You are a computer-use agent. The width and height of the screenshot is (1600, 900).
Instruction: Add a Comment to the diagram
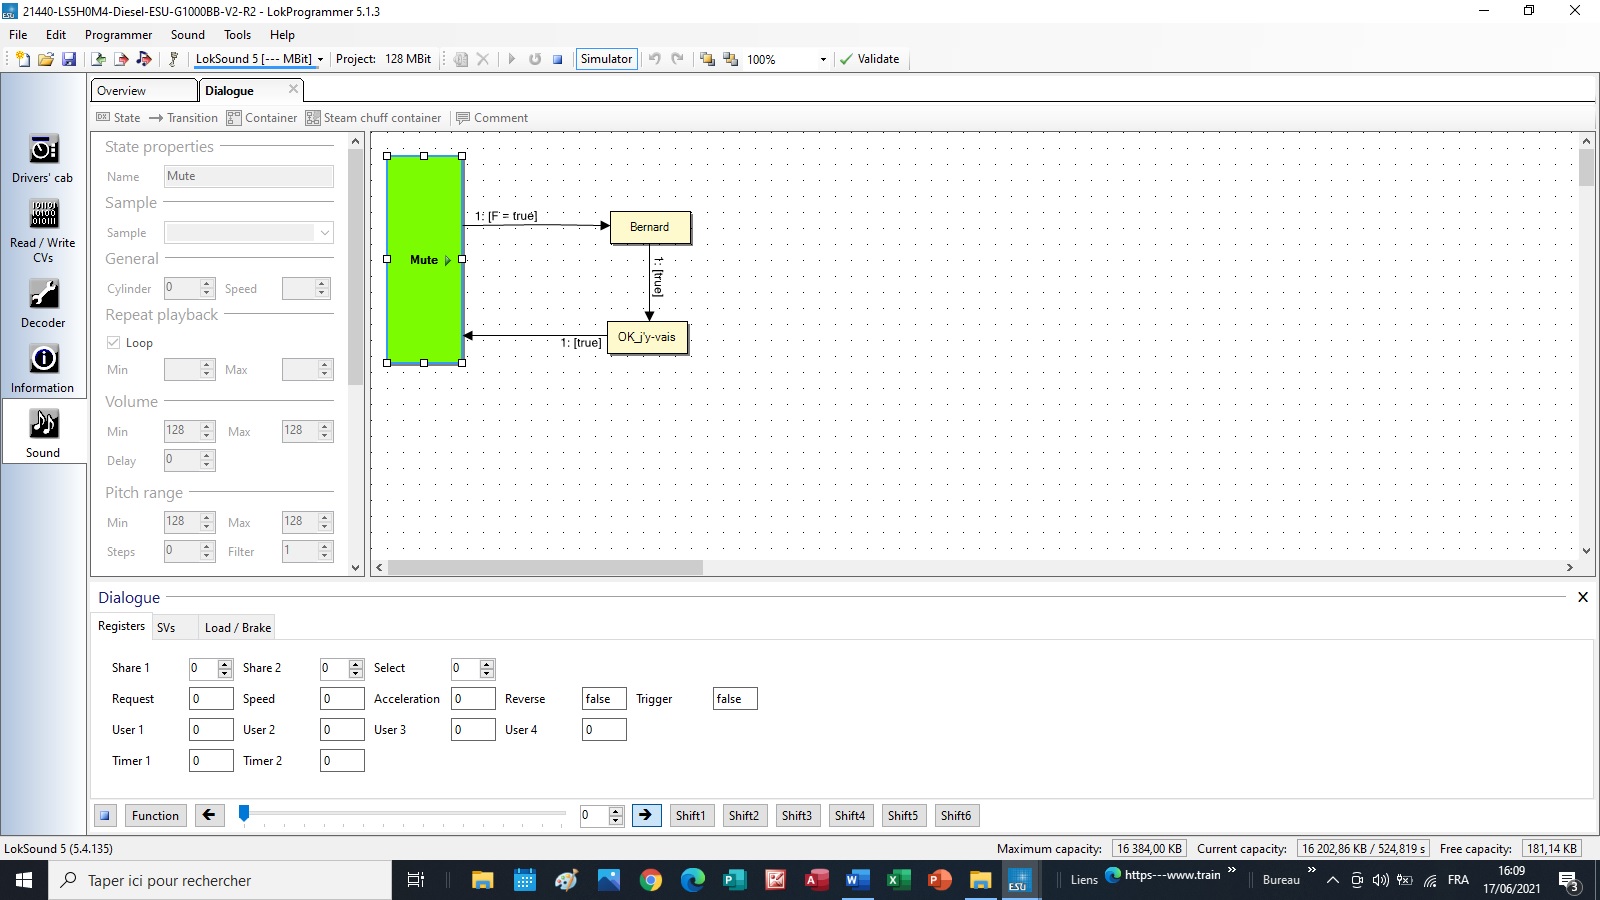[492, 118]
